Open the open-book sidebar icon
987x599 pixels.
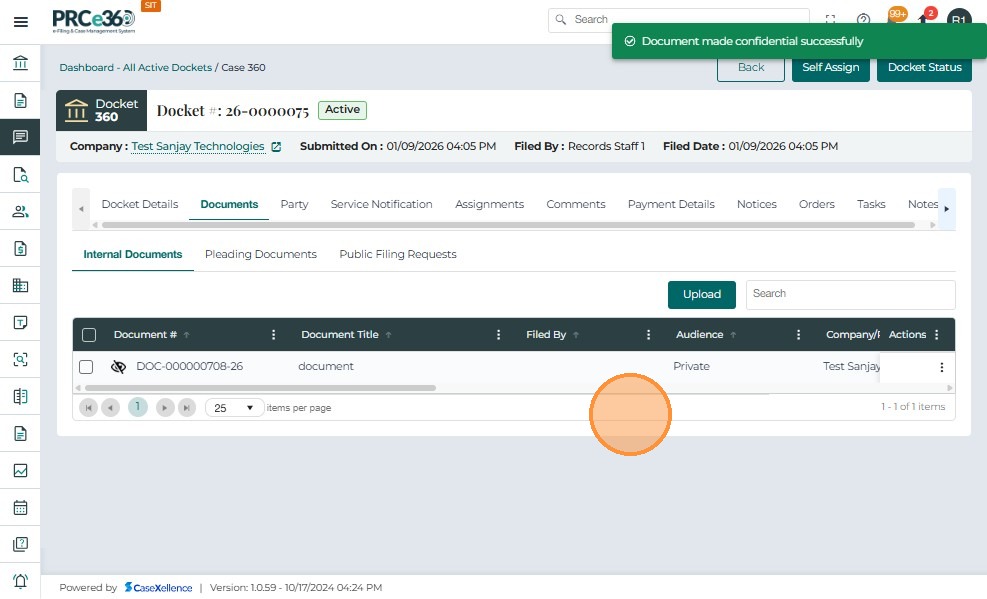(x=20, y=396)
